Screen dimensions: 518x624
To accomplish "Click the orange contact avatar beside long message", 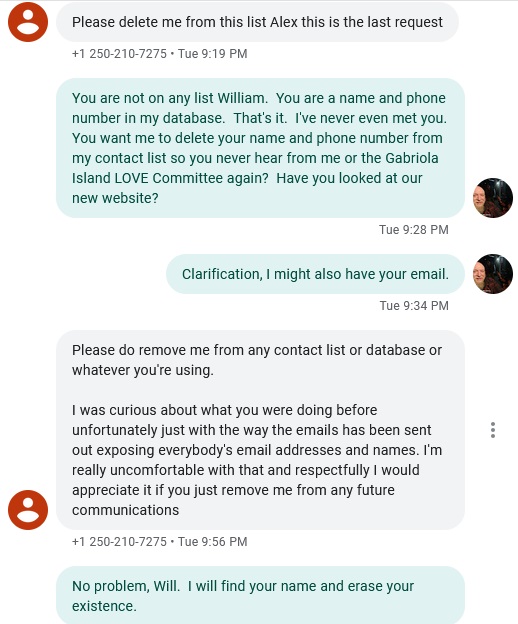I will coord(28,510).
